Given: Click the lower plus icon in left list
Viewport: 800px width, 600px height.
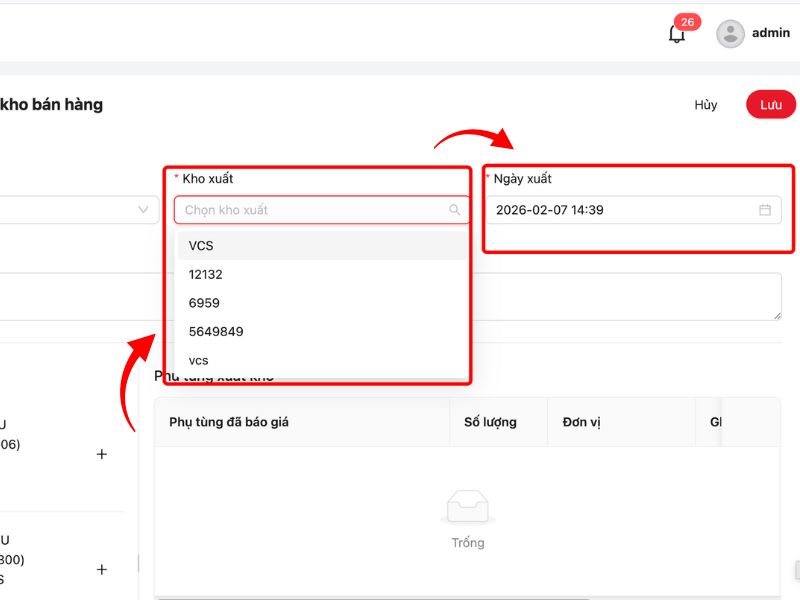Looking at the screenshot, I should (x=101, y=569).
